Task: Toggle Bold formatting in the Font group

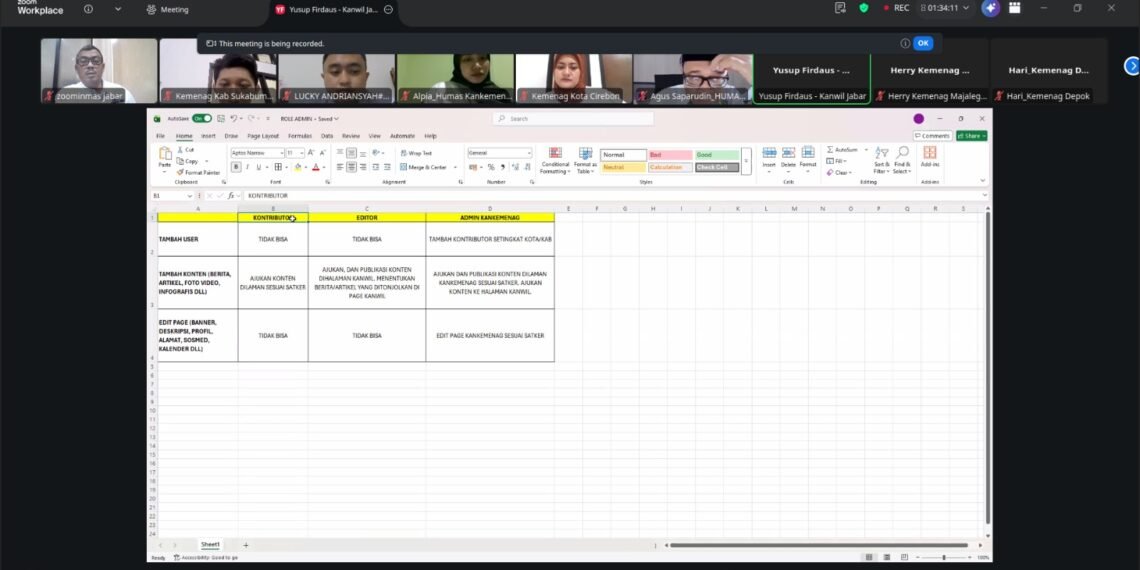Action: 236,167
